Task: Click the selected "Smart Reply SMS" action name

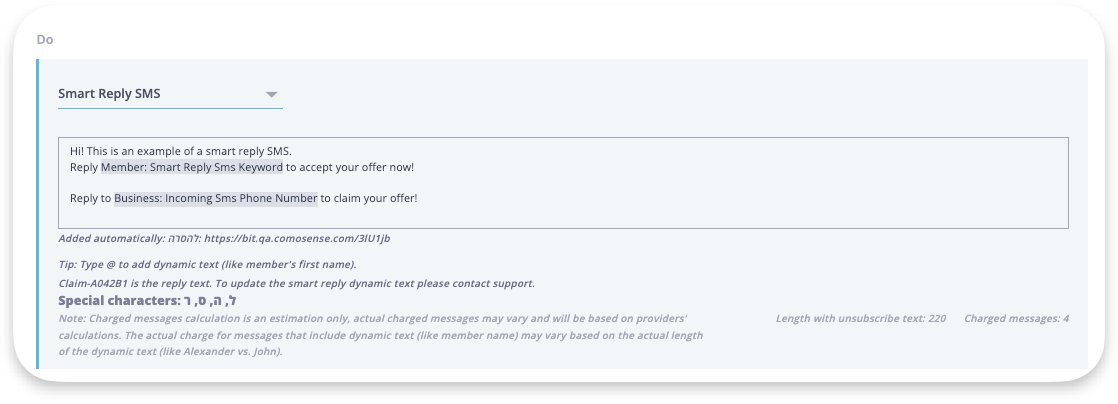Action: 109,94
